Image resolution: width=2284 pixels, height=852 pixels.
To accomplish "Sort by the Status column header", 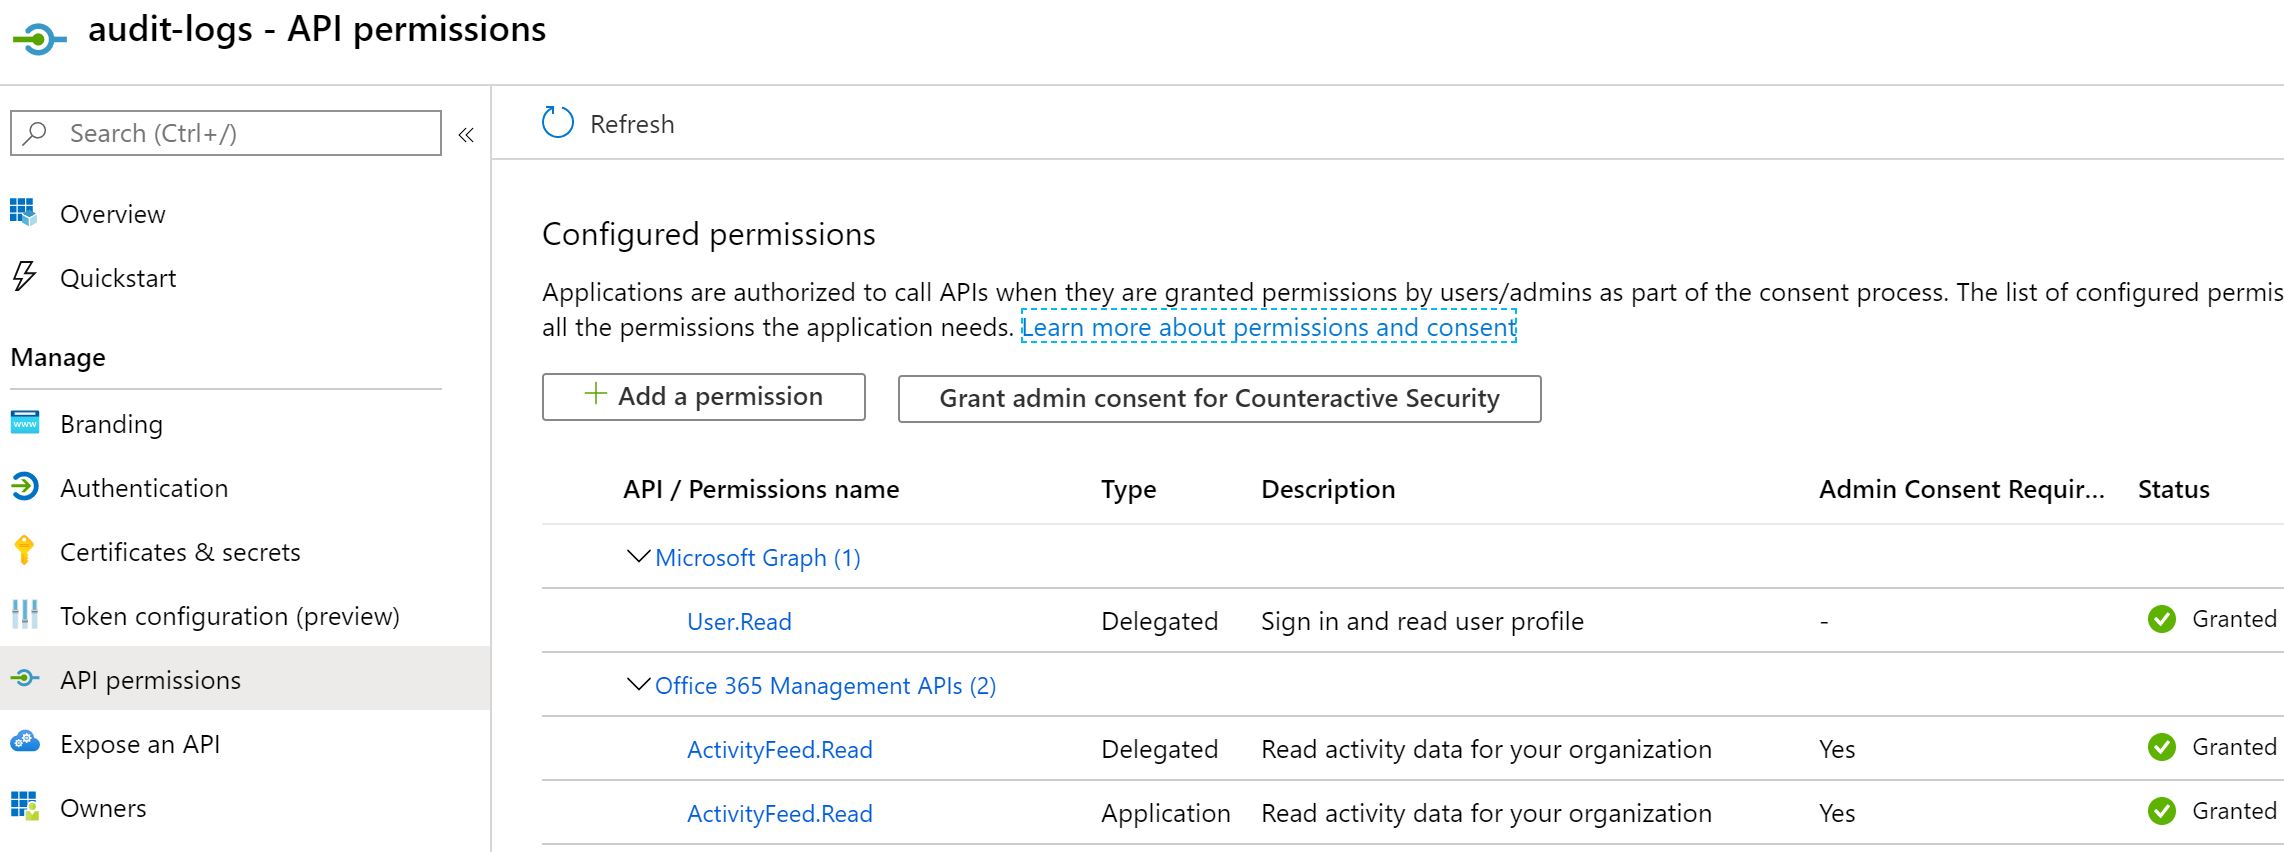I will (x=2173, y=489).
